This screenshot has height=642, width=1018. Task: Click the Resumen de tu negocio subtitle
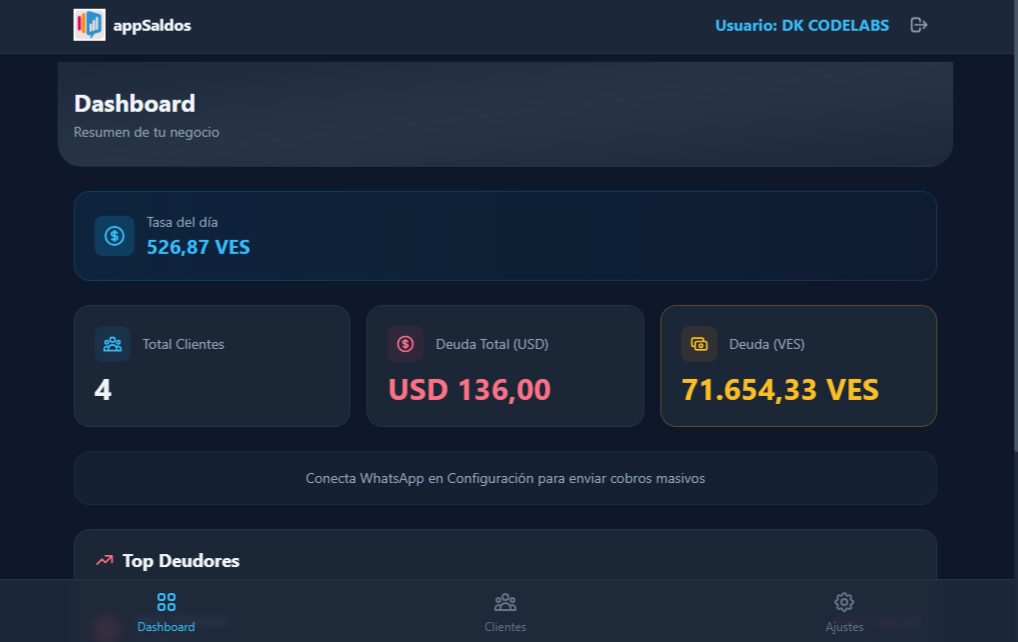146,132
